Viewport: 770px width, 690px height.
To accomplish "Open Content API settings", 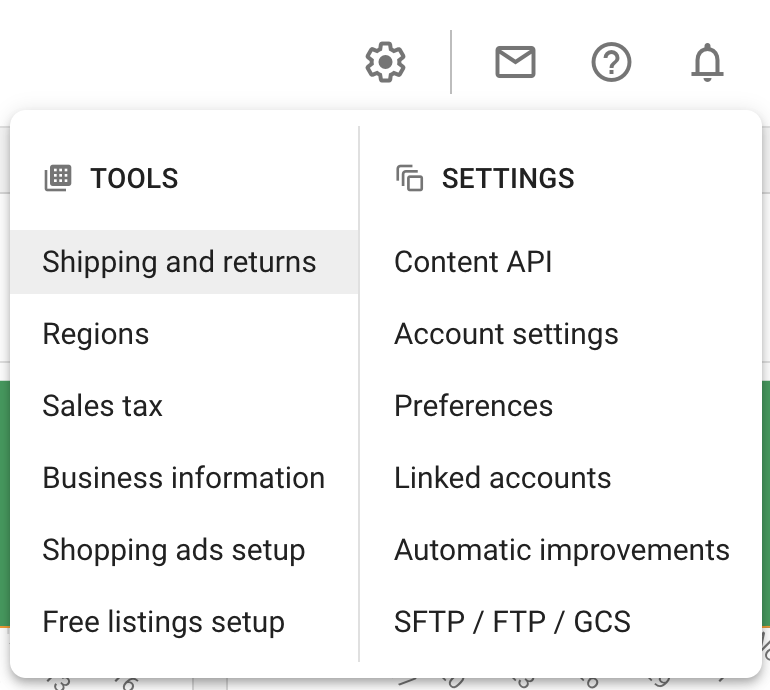I will click(473, 262).
